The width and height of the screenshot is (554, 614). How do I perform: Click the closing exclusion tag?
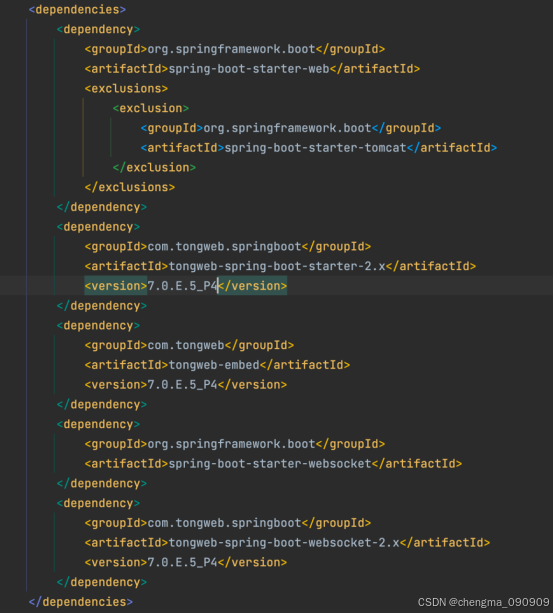click(154, 168)
